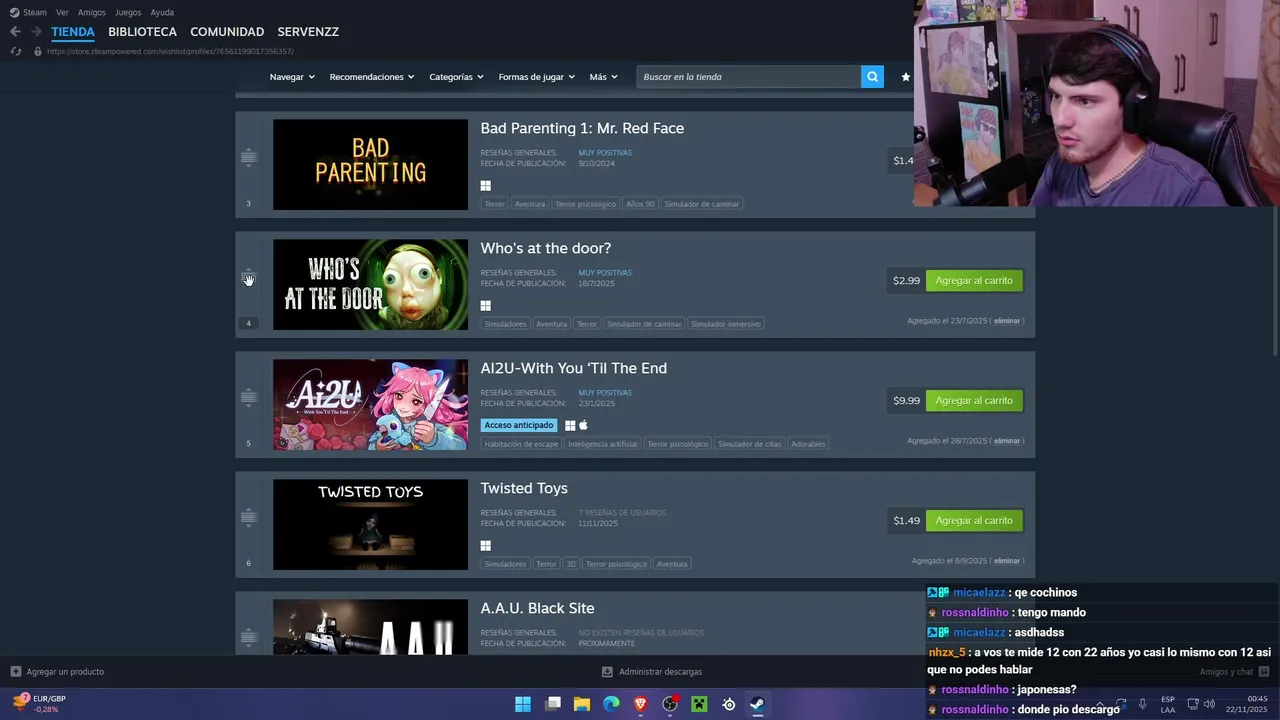Open the Steam menu
This screenshot has width=1280, height=720.
[28, 12]
